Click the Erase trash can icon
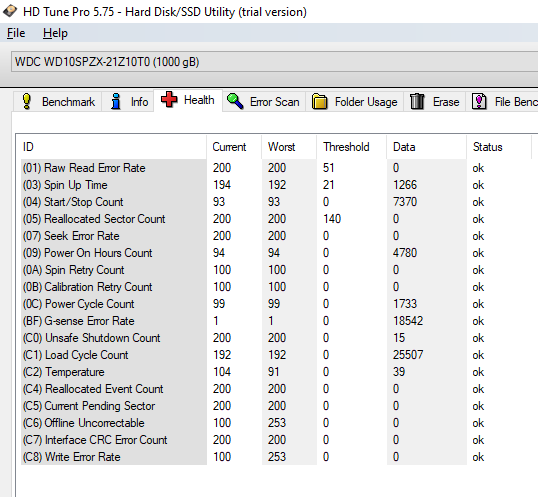This screenshot has width=538, height=497. coord(417,102)
